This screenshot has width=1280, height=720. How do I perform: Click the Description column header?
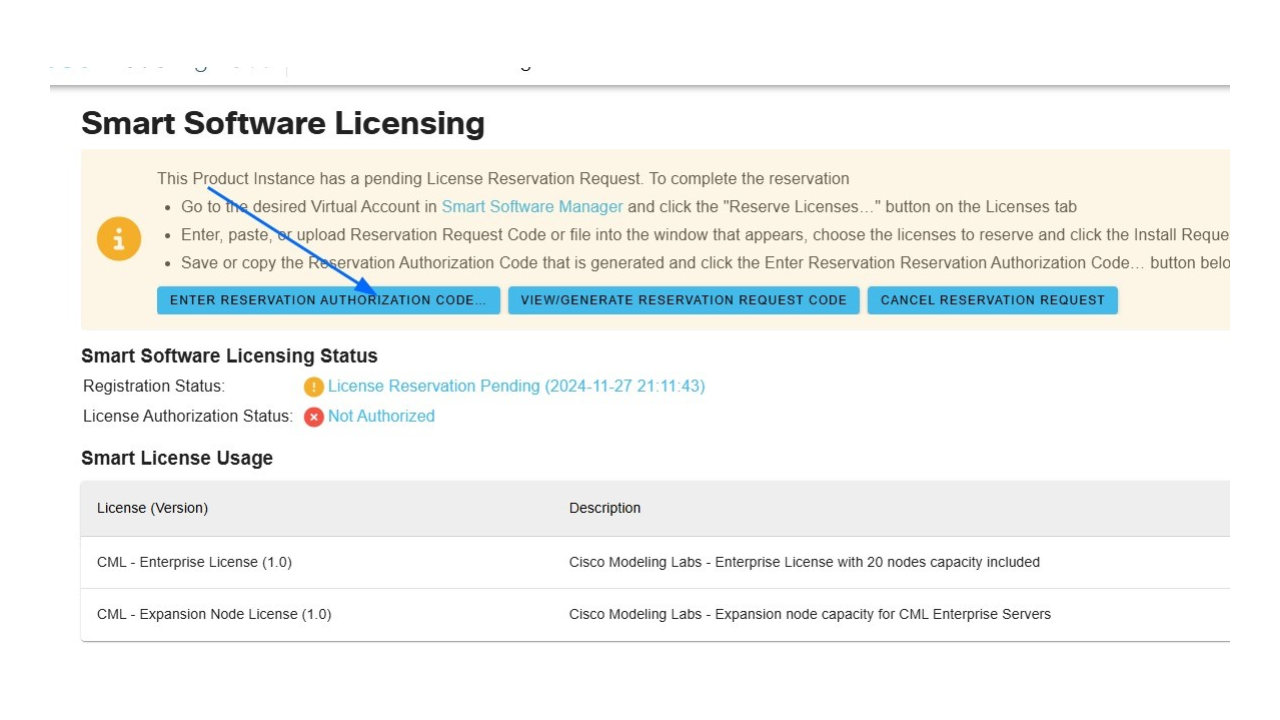click(x=605, y=508)
